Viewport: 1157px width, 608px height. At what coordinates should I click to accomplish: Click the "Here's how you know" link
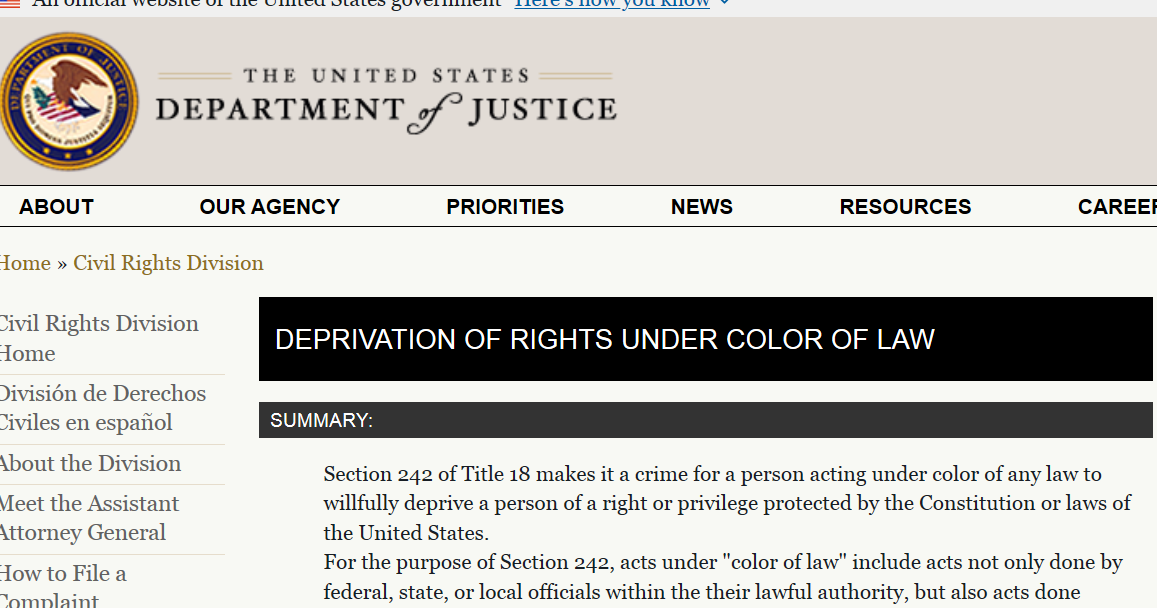click(611, 3)
